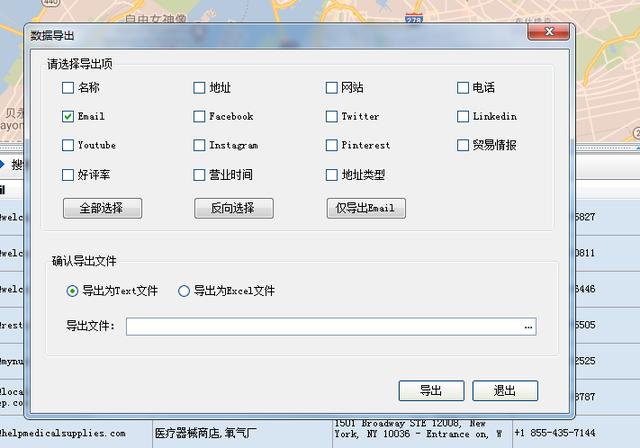640x448 pixels.
Task: Uncheck the Email checkbox
Action: (x=68, y=117)
